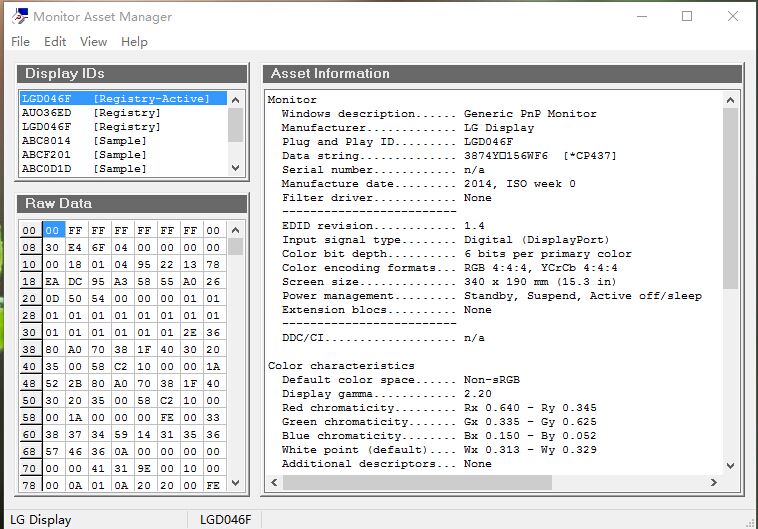
Task: Click the White point (default) line
Action: pos(439,450)
